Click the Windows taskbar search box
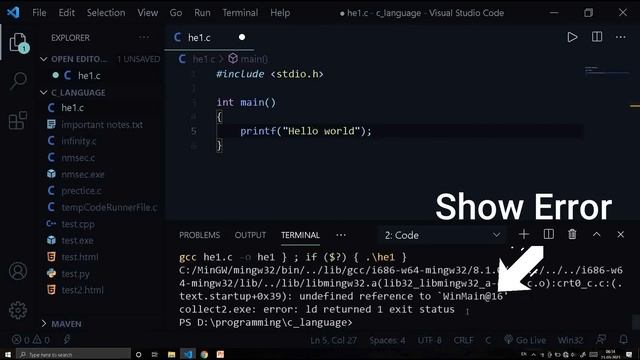The image size is (640, 360). (x=73, y=355)
